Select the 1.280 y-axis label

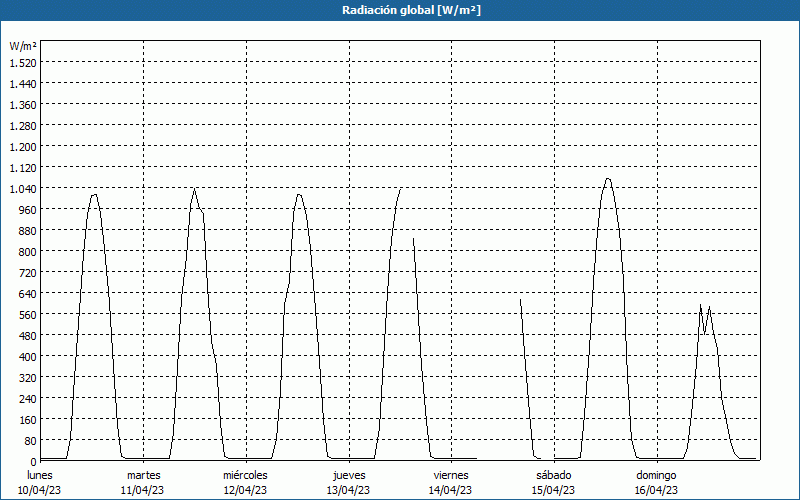click(x=23, y=126)
